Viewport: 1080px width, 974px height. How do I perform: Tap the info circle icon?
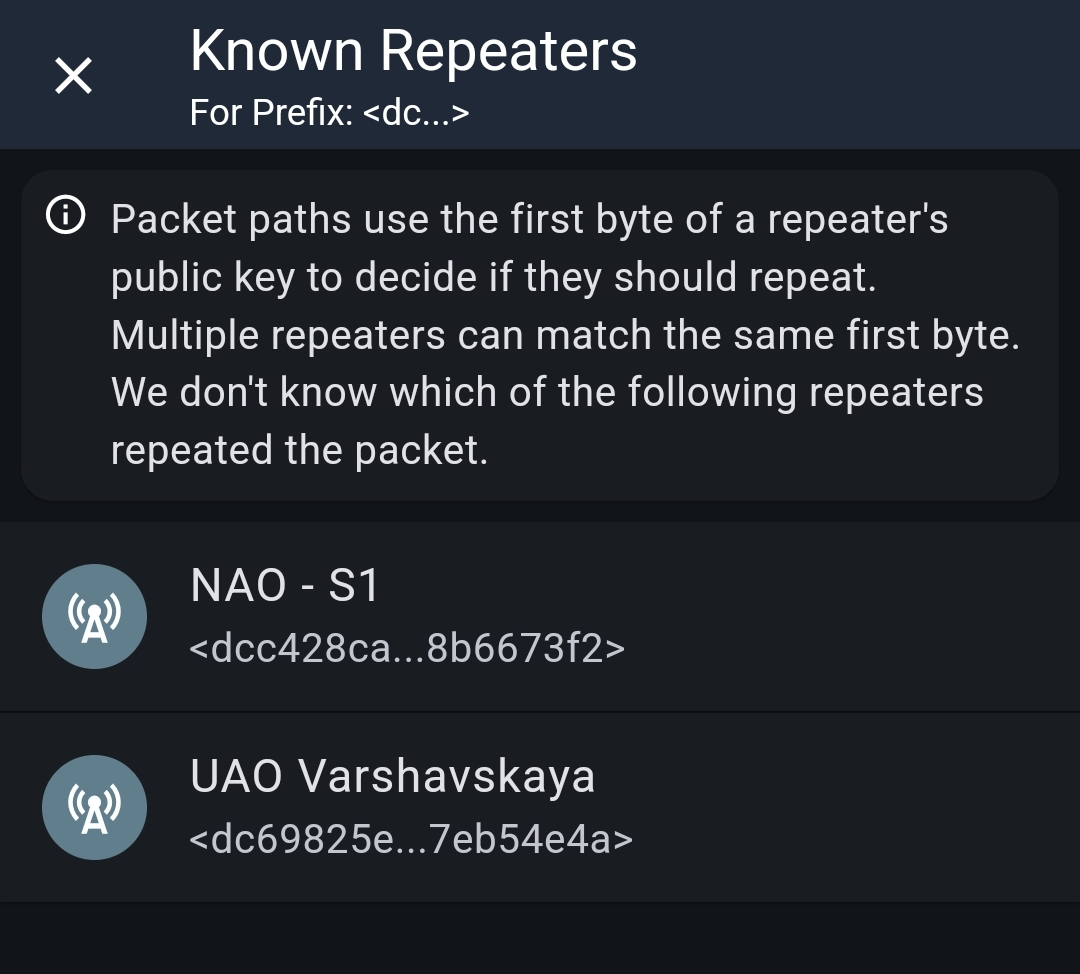(x=65, y=216)
